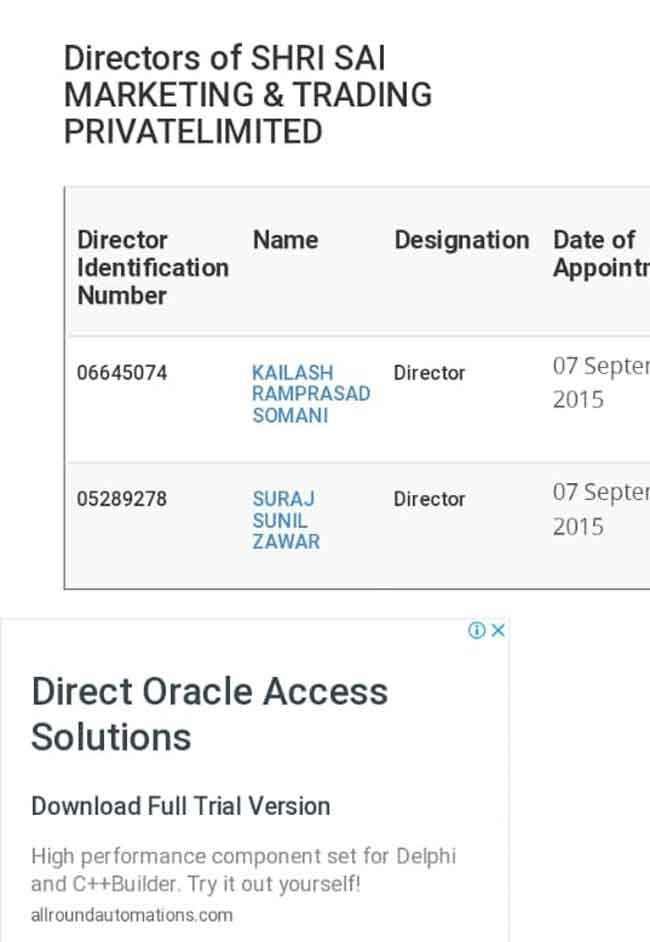Click Director designation in Kailash's row

pyautogui.click(x=430, y=372)
